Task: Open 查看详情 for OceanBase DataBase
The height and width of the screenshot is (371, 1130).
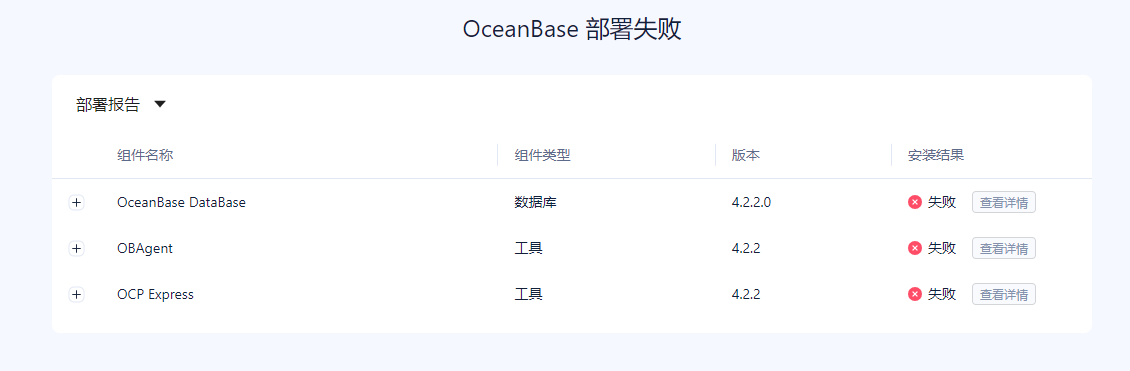Action: (x=1004, y=202)
